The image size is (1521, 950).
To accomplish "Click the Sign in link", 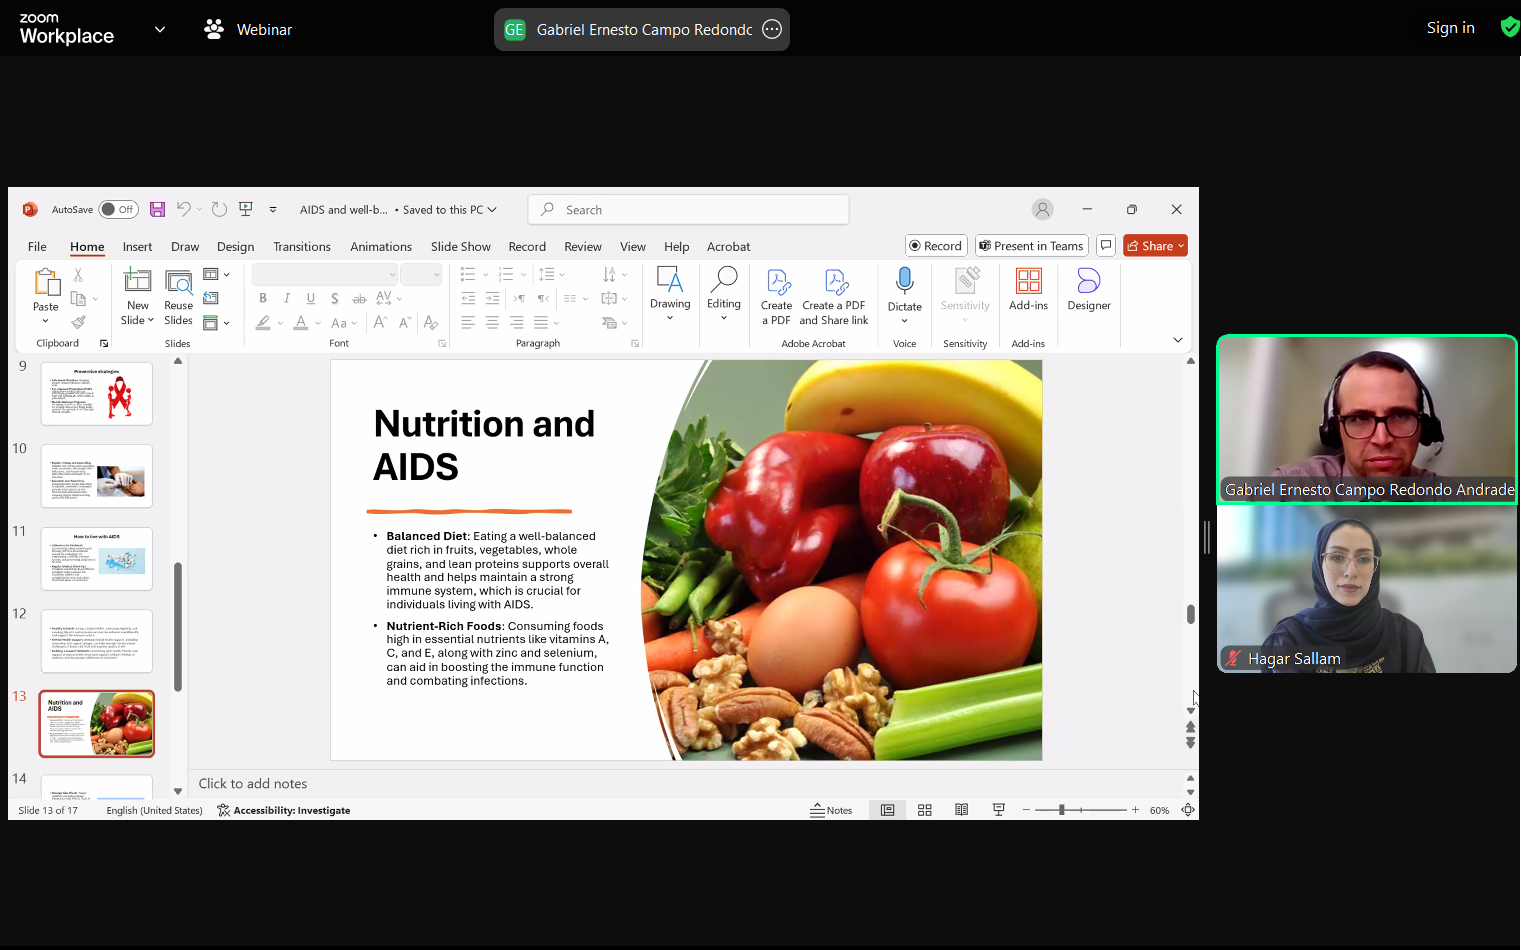I will 1450,28.
